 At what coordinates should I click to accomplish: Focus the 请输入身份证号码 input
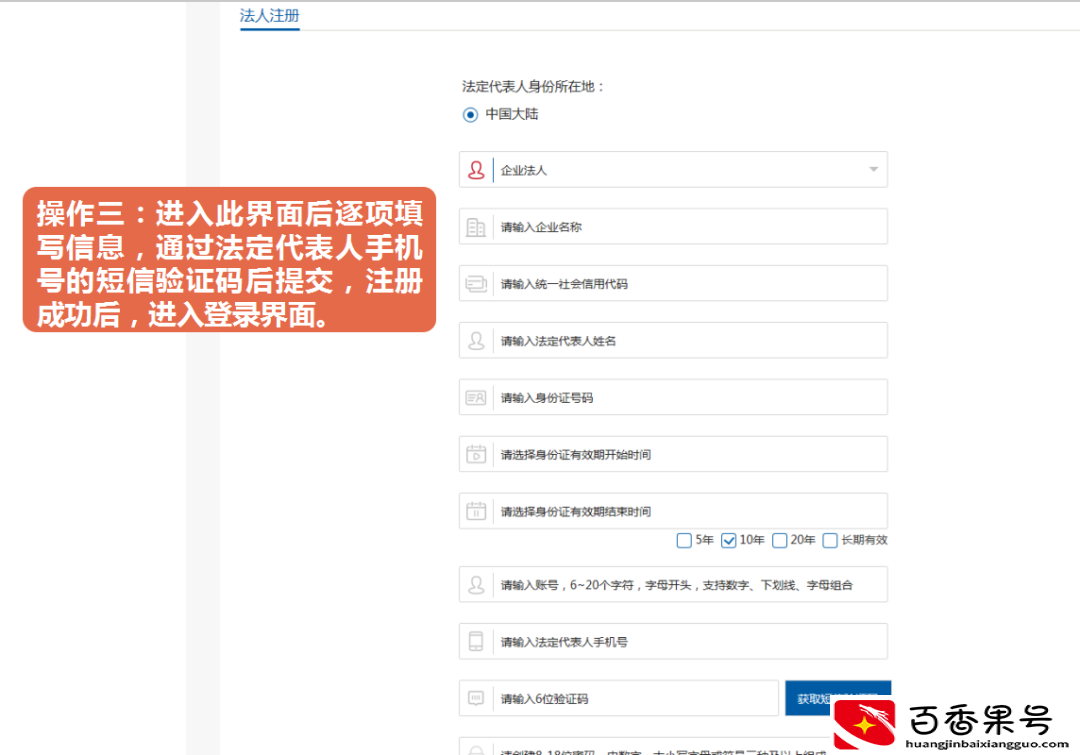[673, 397]
